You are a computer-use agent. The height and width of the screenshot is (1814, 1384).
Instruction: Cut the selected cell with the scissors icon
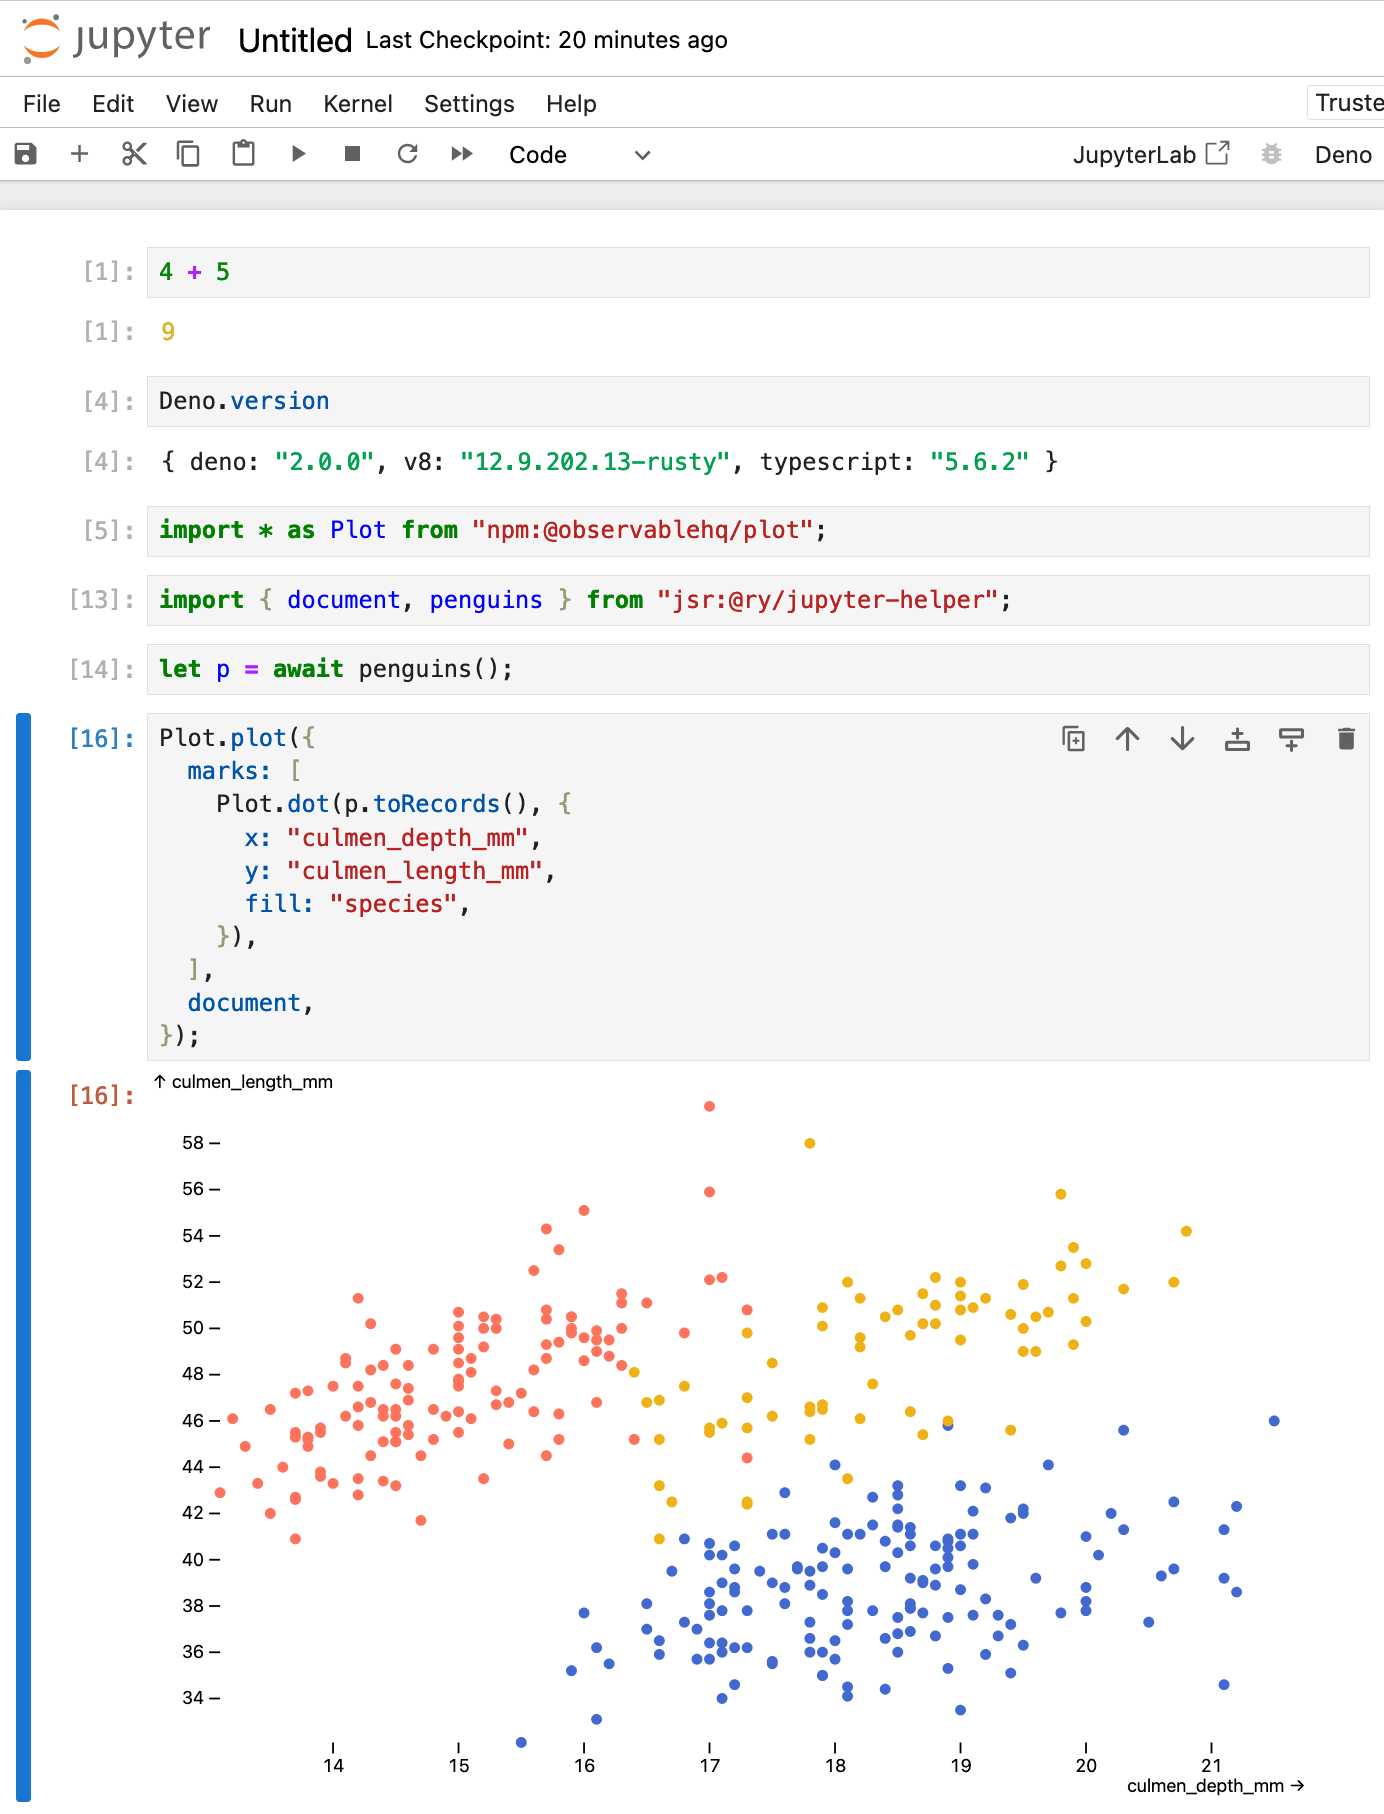tap(134, 154)
